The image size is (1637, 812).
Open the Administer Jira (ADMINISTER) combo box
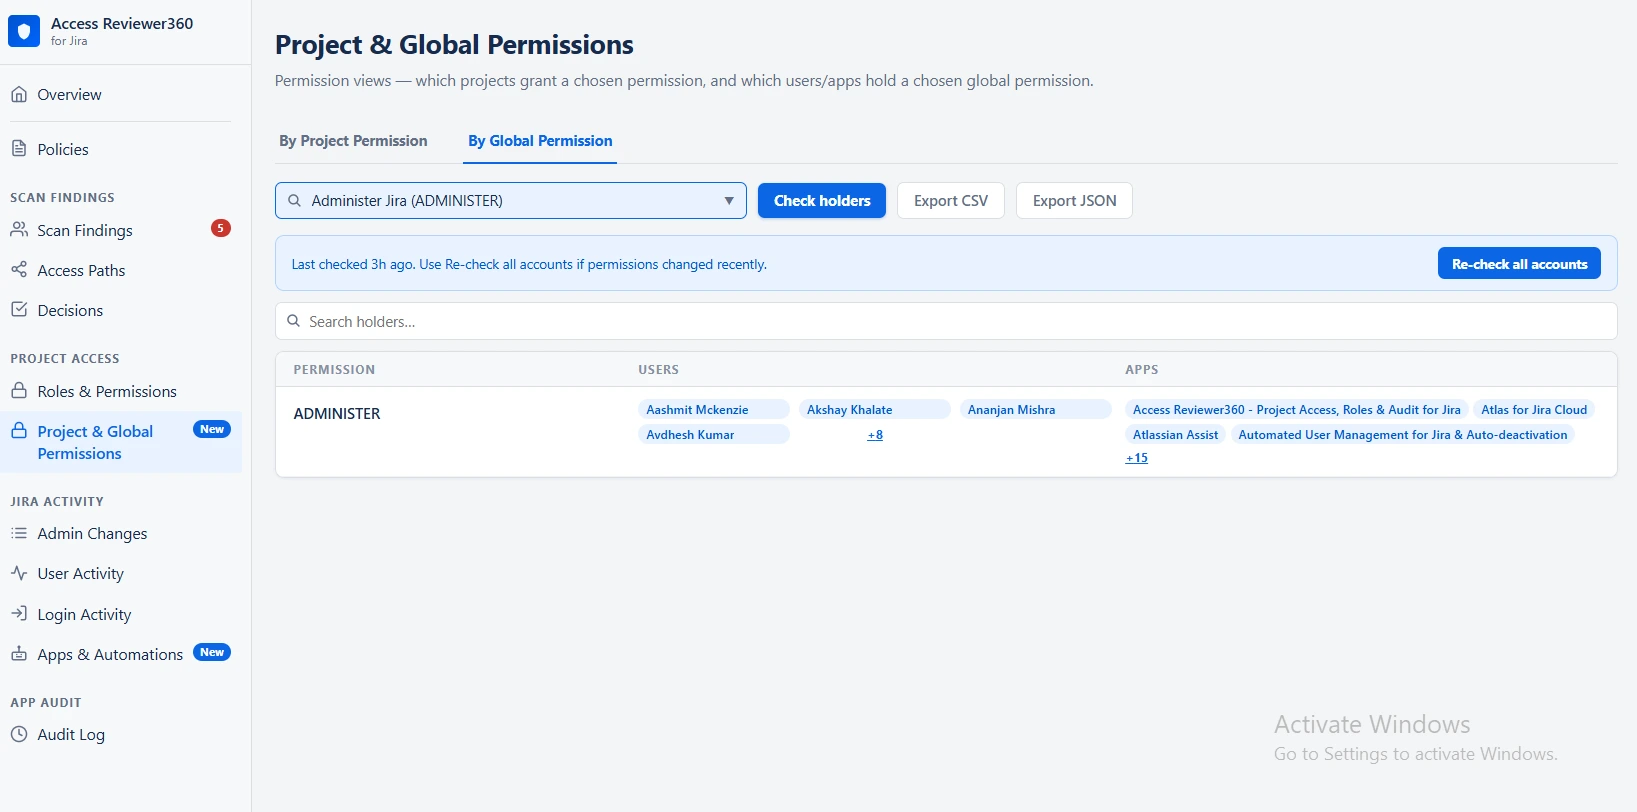tap(511, 200)
